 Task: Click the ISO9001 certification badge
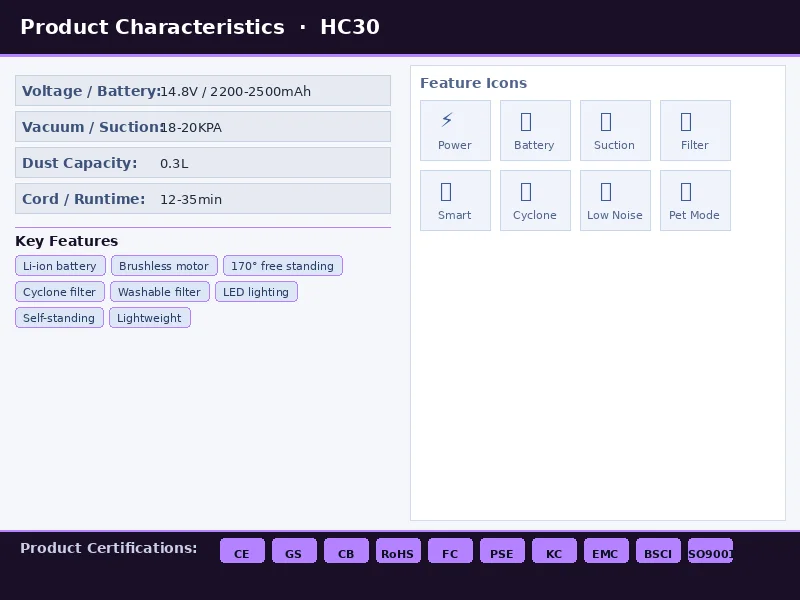pyautogui.click(x=711, y=551)
